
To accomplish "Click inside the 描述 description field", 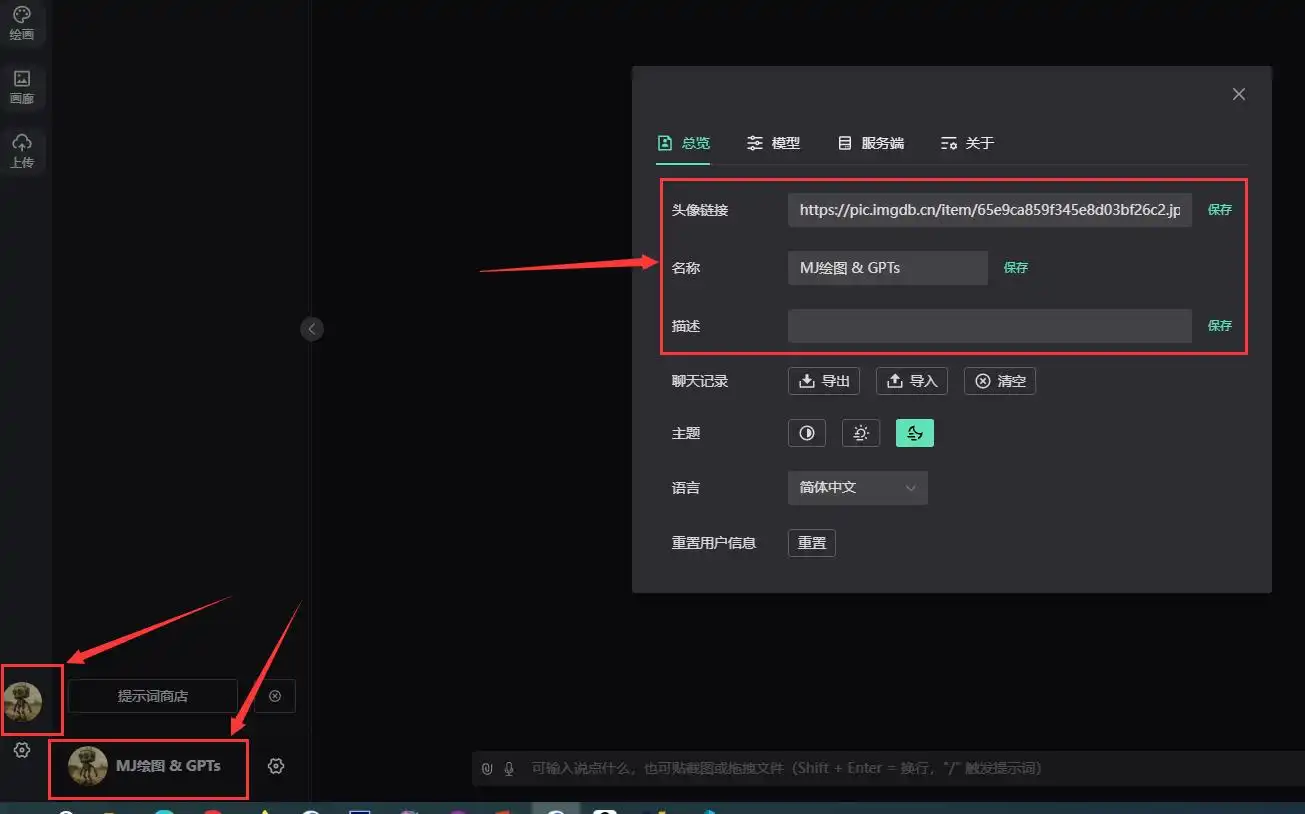I will point(988,325).
